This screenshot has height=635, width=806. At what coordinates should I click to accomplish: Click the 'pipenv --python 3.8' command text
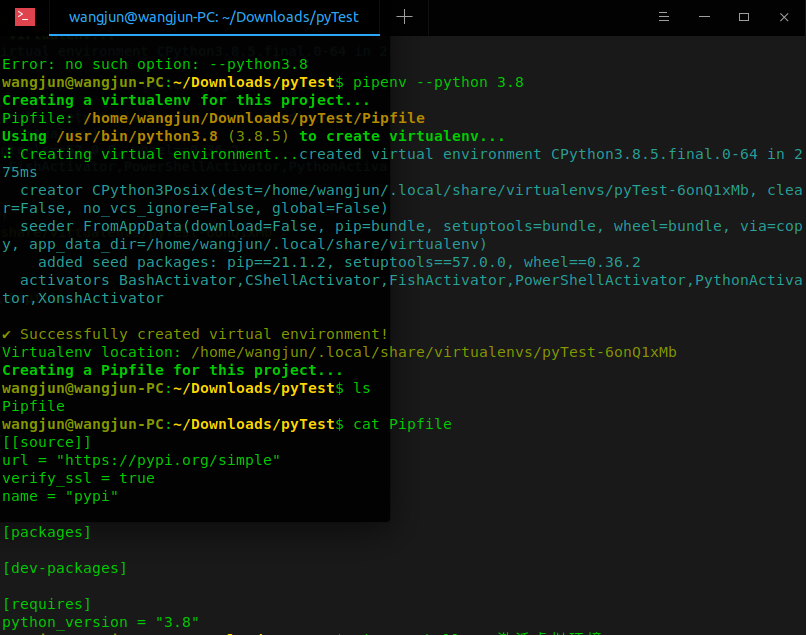coord(438,82)
